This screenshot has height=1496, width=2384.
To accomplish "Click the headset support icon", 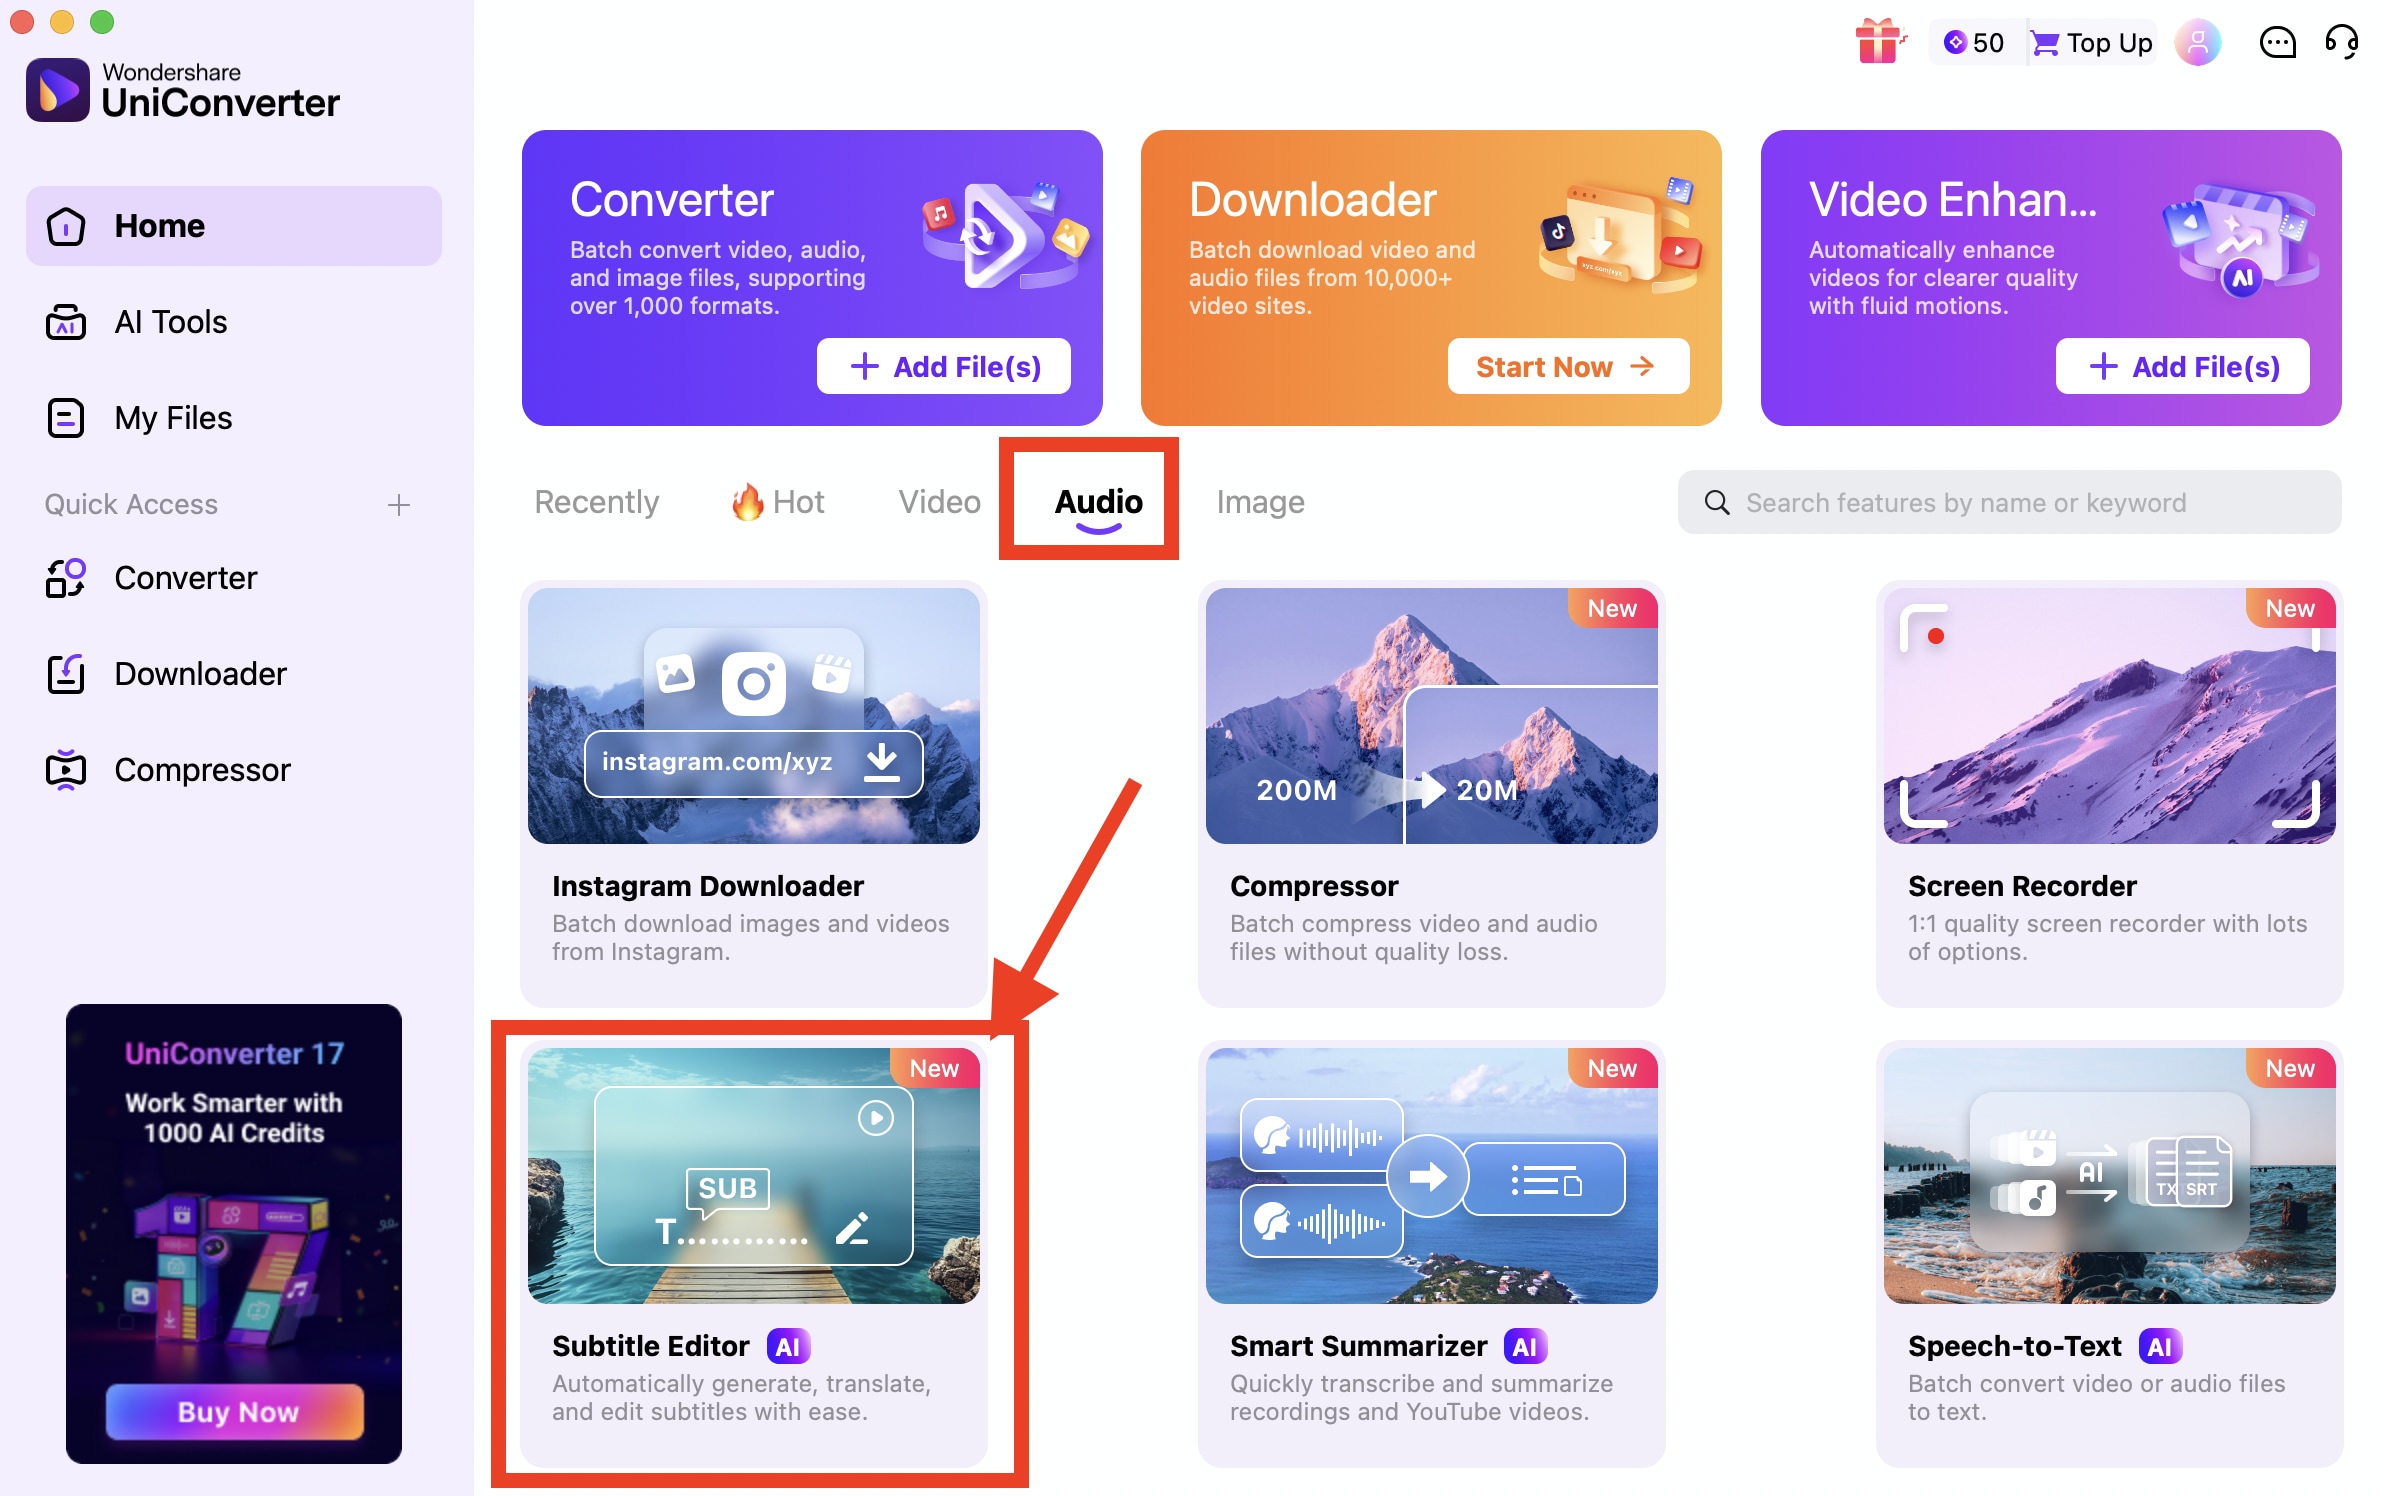I will point(2341,43).
